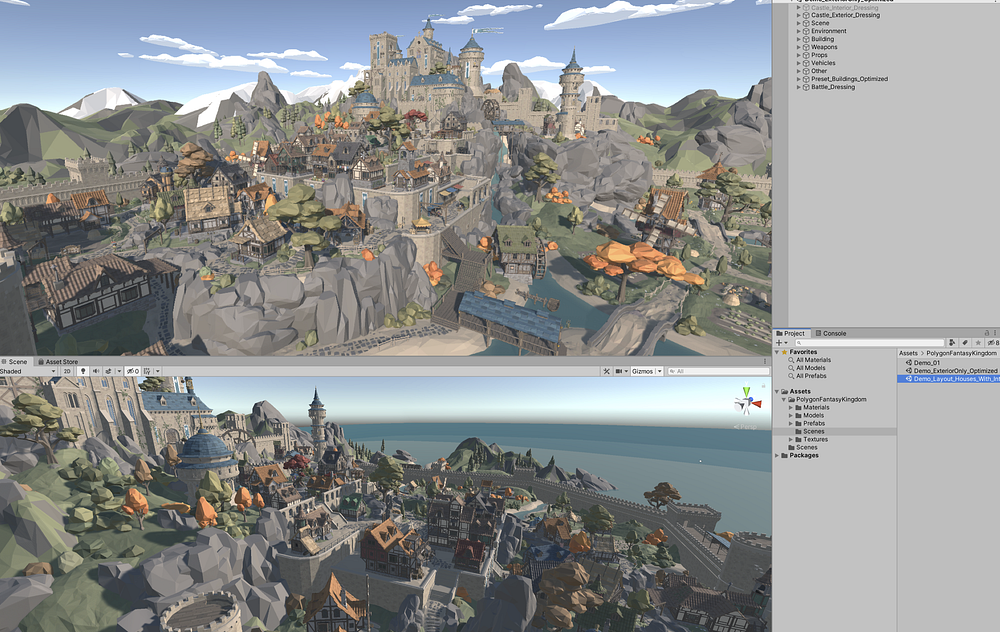
Task: Click the Other object cube icon
Action: pos(806,71)
